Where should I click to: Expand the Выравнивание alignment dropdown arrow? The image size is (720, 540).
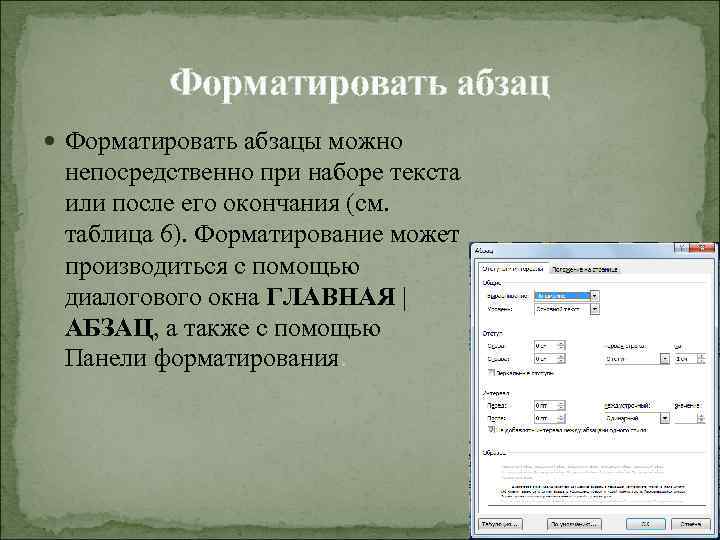595,296
